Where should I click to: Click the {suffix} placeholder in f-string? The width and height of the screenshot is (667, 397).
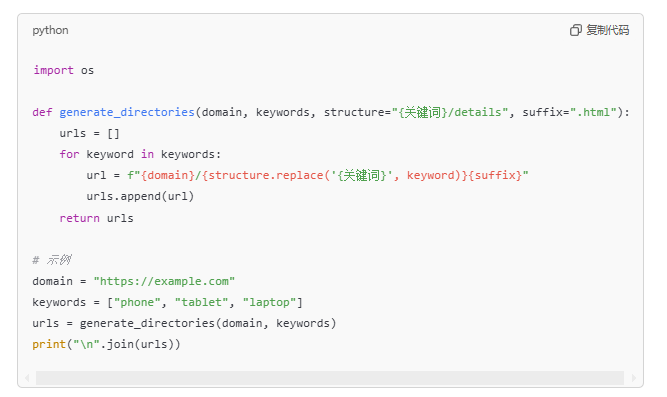(x=495, y=175)
